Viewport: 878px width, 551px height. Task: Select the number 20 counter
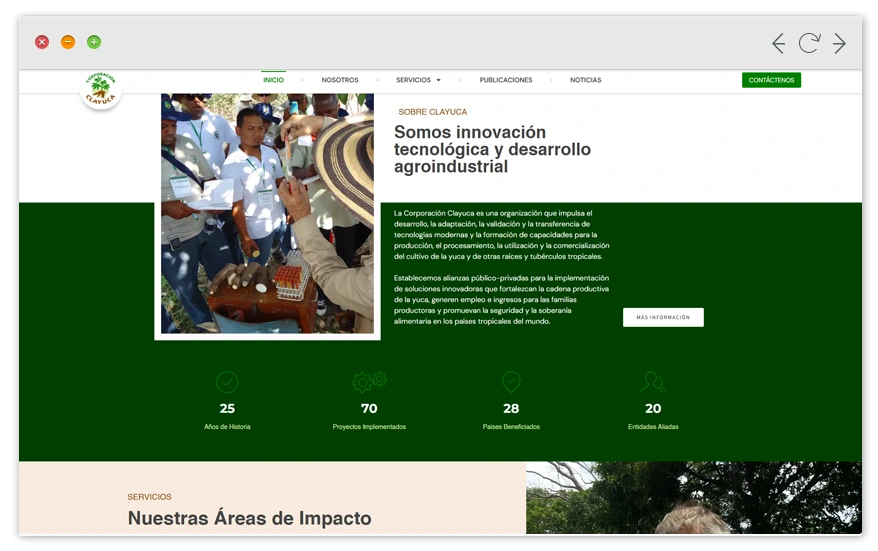click(x=653, y=408)
